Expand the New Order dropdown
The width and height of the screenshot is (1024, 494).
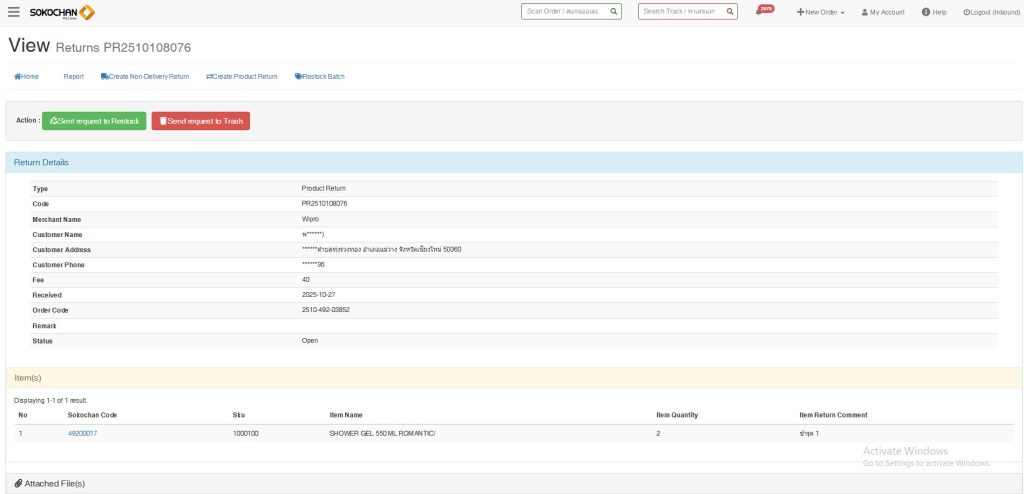coord(821,12)
